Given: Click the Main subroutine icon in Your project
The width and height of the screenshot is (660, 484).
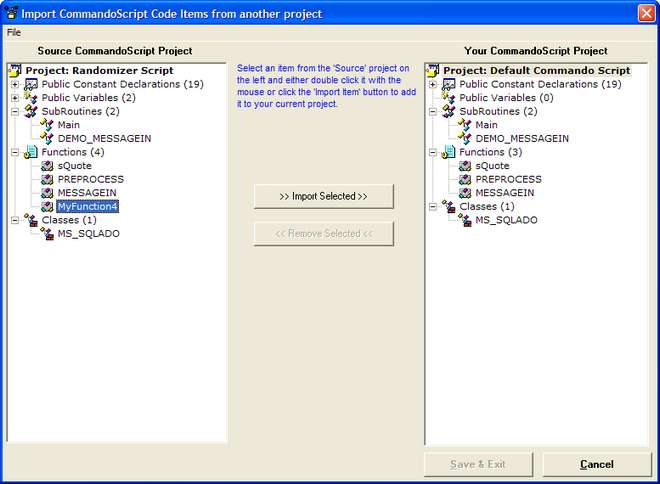Looking at the screenshot, I should [x=465, y=125].
